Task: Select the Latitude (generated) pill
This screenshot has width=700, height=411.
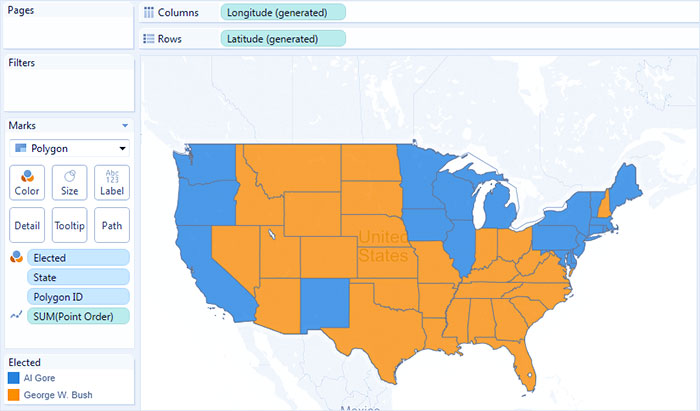Action: click(283, 39)
